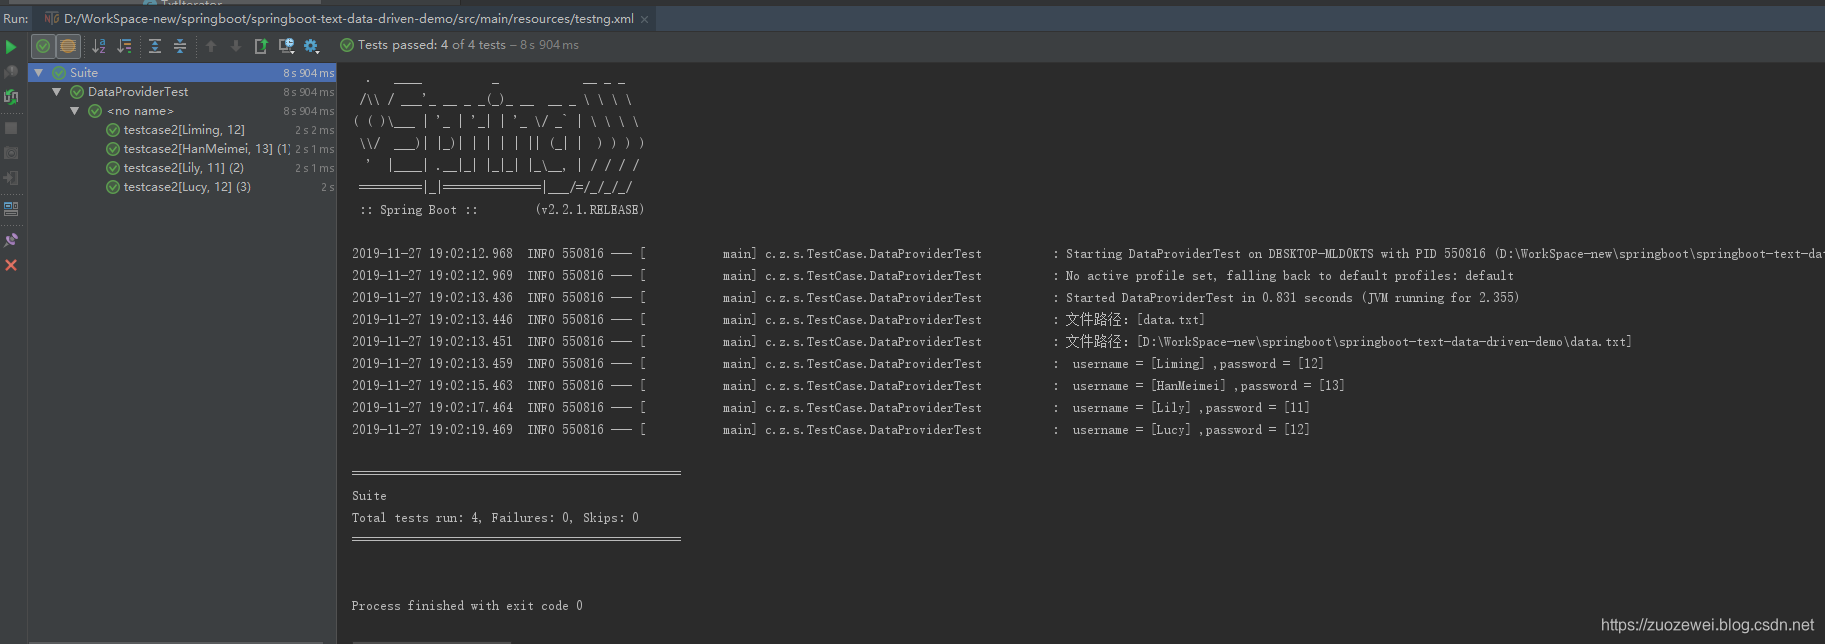Image resolution: width=1825 pixels, height=644 pixels.
Task: Click 'username = [Lily]' log line
Action: point(831,408)
